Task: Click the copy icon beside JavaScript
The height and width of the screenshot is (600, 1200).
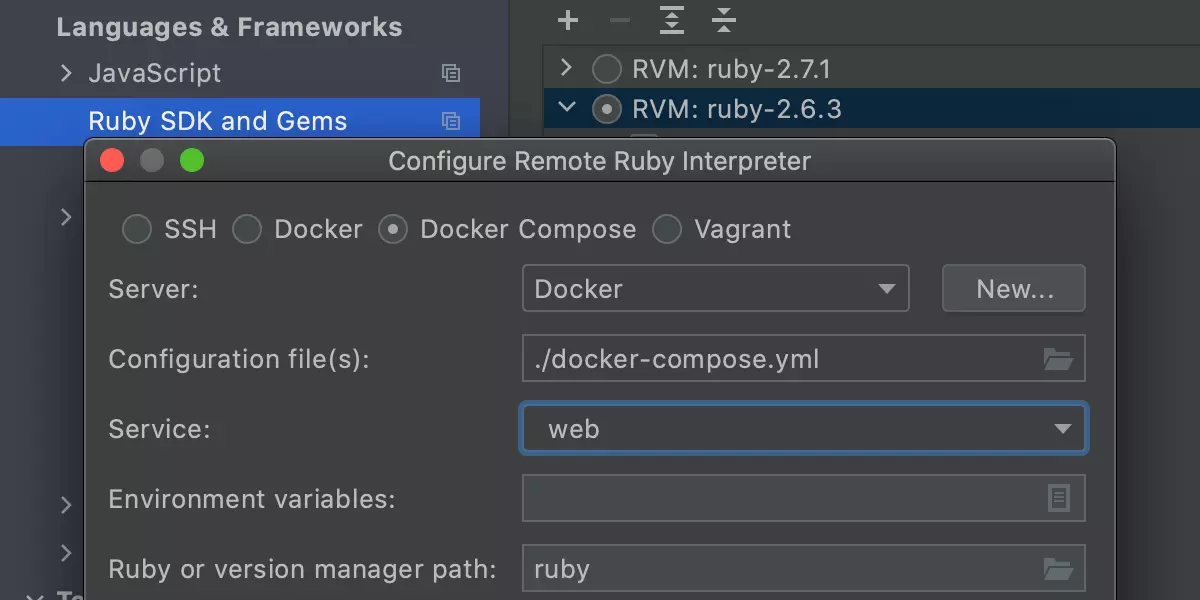Action: coord(451,73)
